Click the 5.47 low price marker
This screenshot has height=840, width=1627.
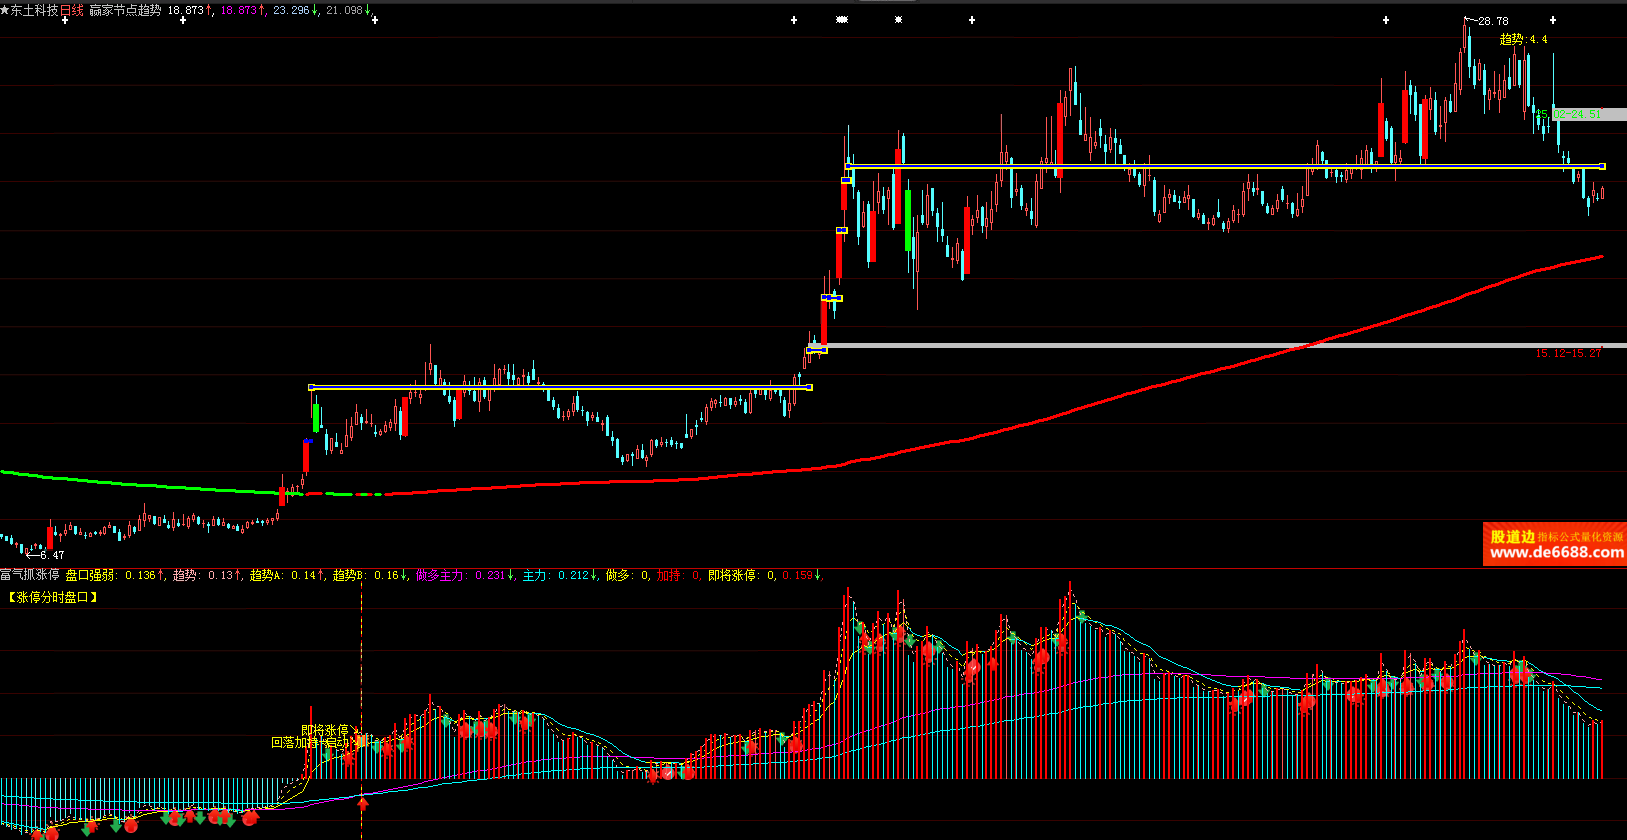[x=52, y=555]
